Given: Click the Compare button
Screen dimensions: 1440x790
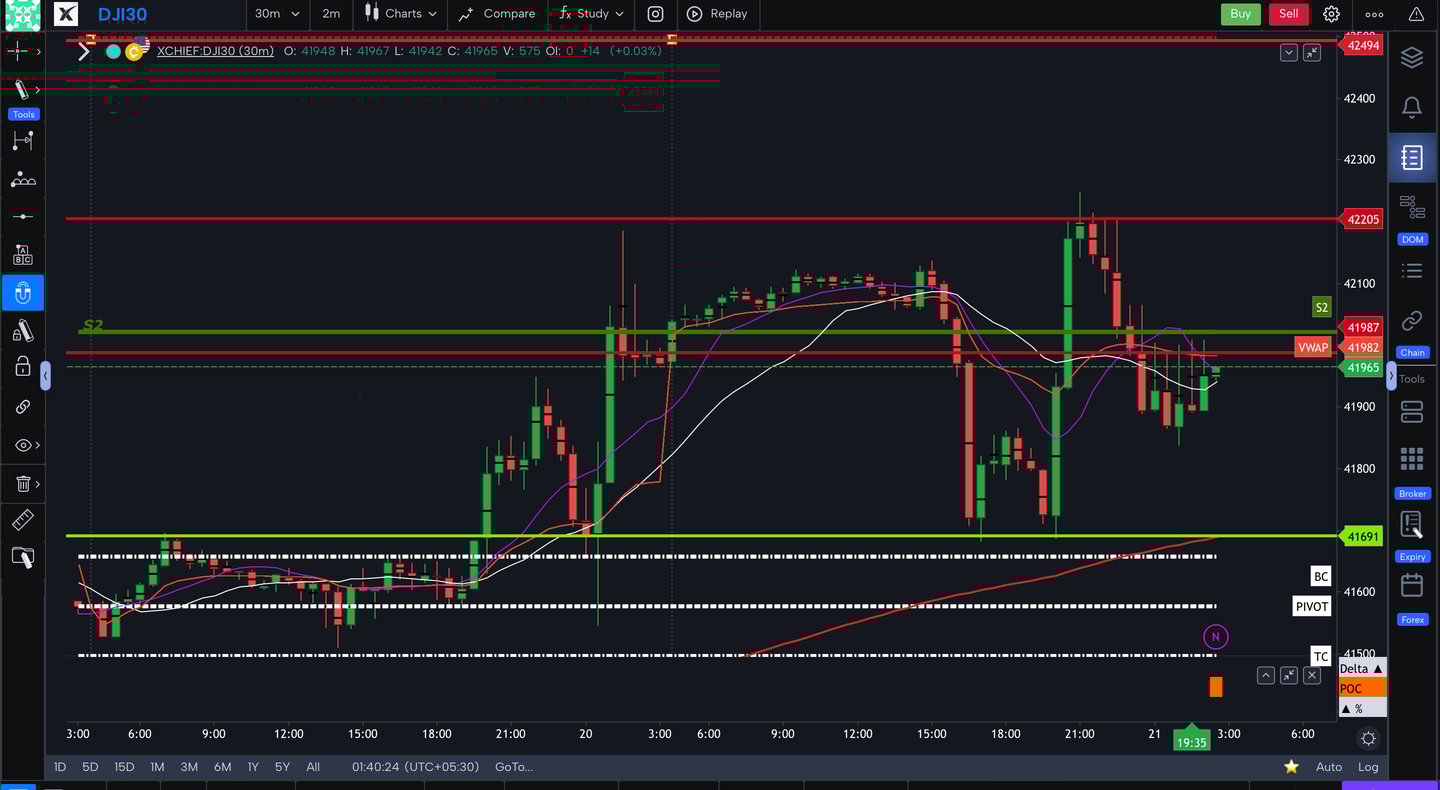Looking at the screenshot, I should [497, 13].
